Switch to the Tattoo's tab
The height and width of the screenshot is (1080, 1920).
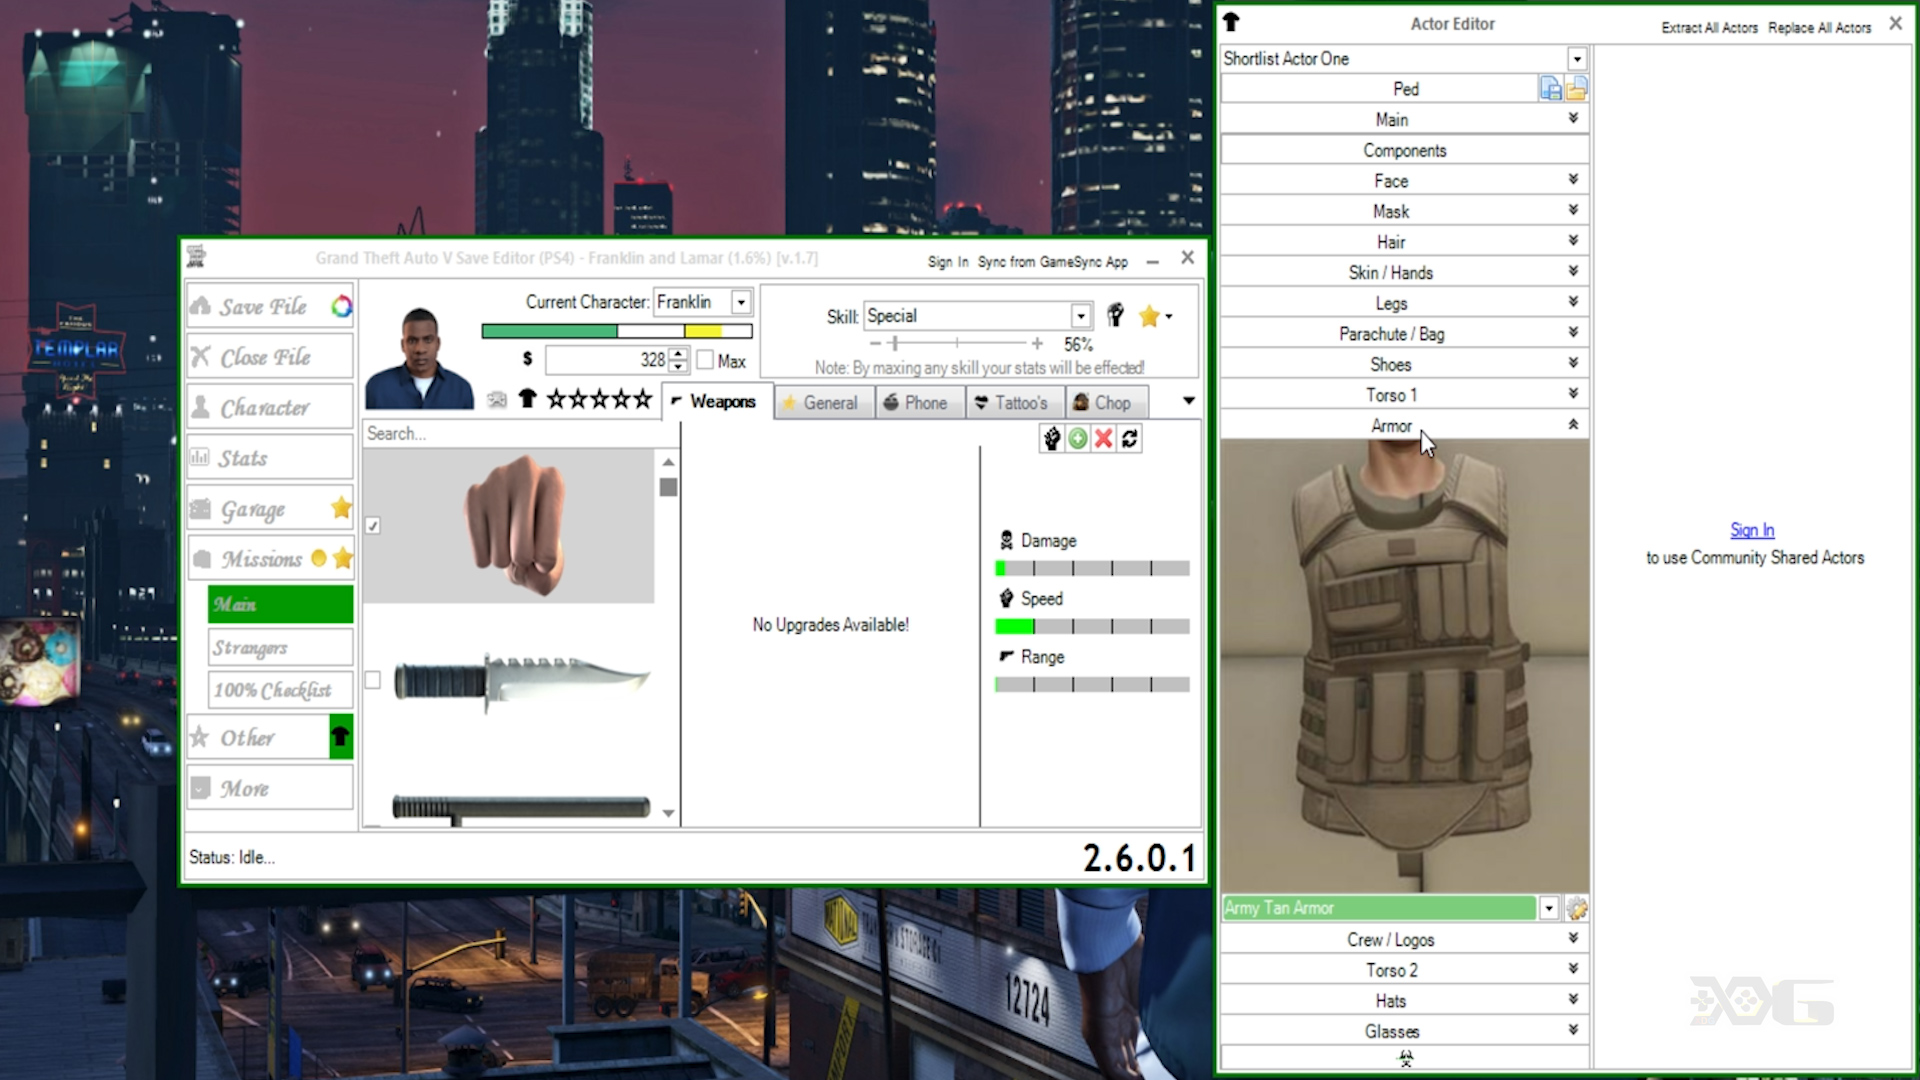(x=1013, y=402)
